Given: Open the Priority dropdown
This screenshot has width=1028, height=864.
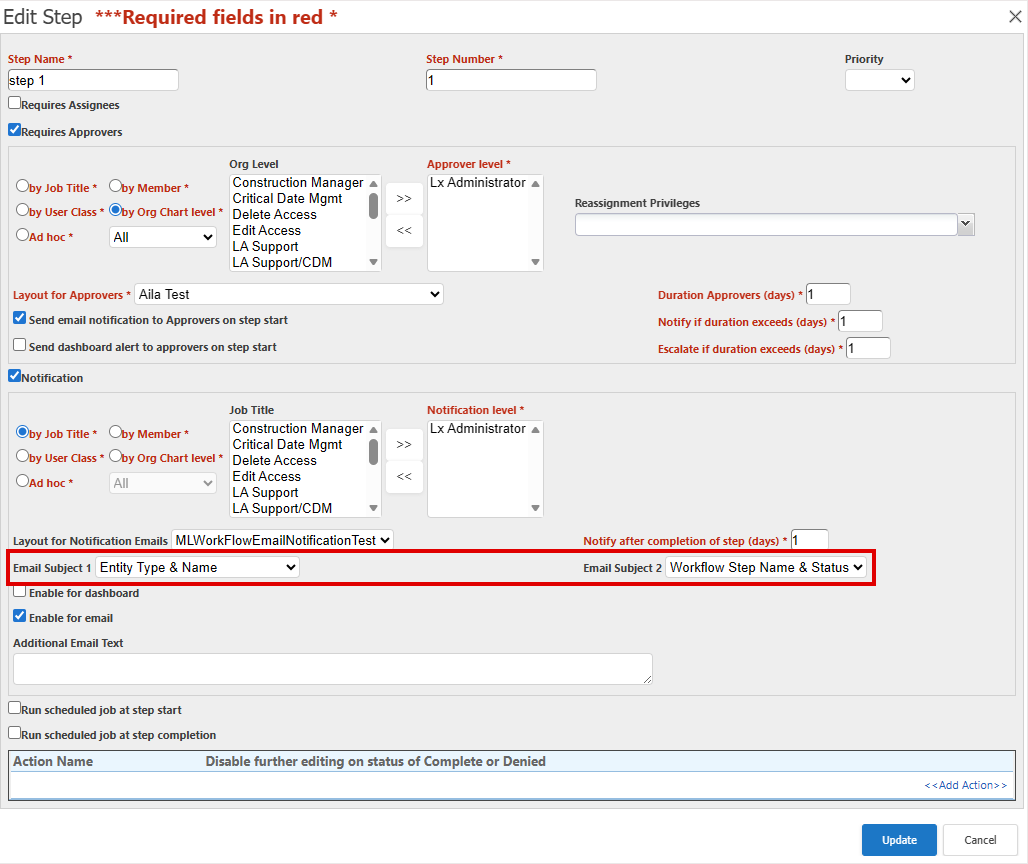Looking at the screenshot, I should (x=879, y=80).
